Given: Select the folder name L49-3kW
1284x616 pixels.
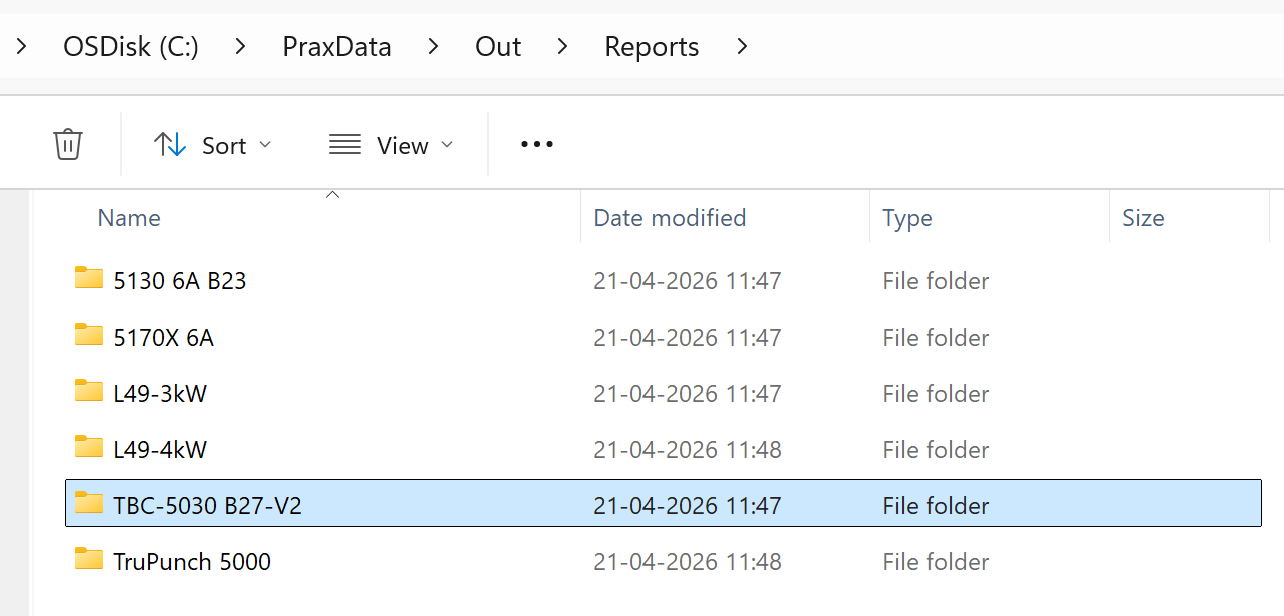Looking at the screenshot, I should point(160,394).
